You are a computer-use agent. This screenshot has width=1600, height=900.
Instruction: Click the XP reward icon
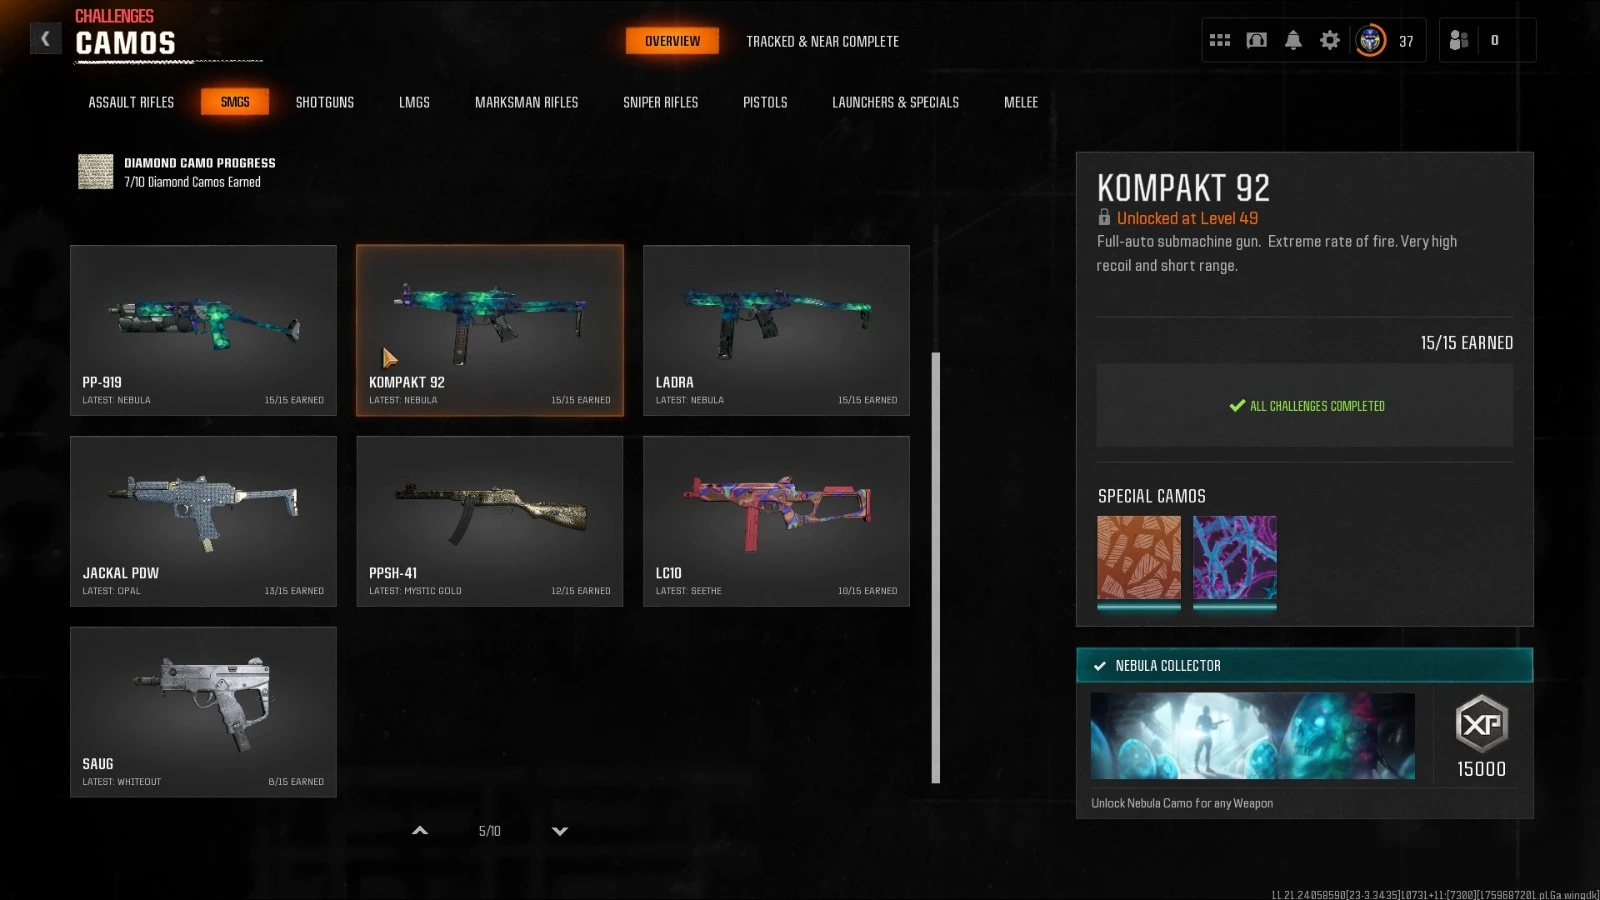coord(1481,724)
